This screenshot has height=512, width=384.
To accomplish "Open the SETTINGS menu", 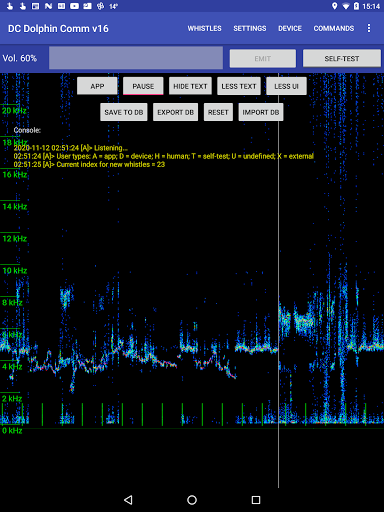I will pyautogui.click(x=250, y=28).
